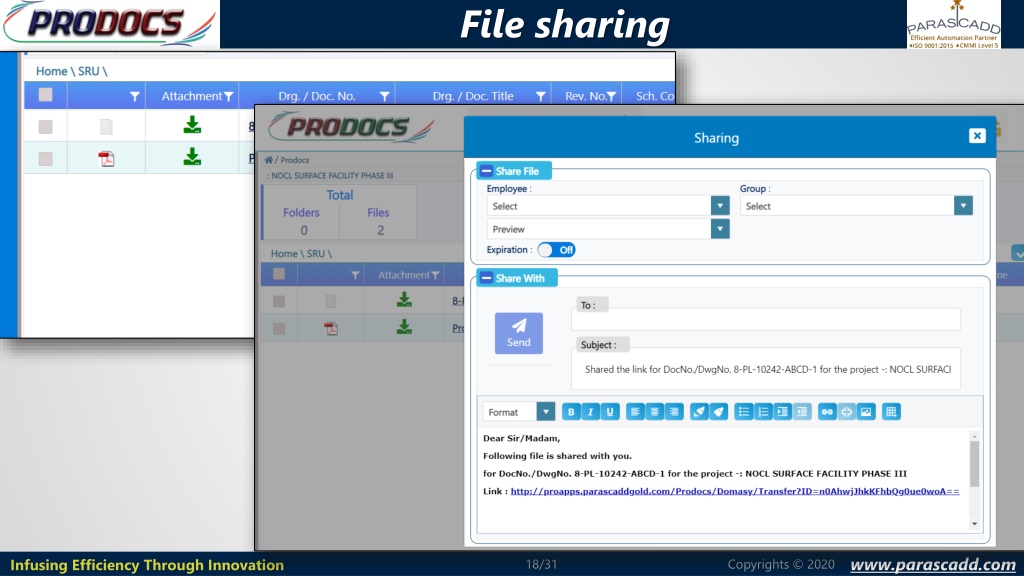Click the "Dear Sir/Madam," line in the message
Image resolution: width=1024 pixels, height=576 pixels.
[x=521, y=438]
